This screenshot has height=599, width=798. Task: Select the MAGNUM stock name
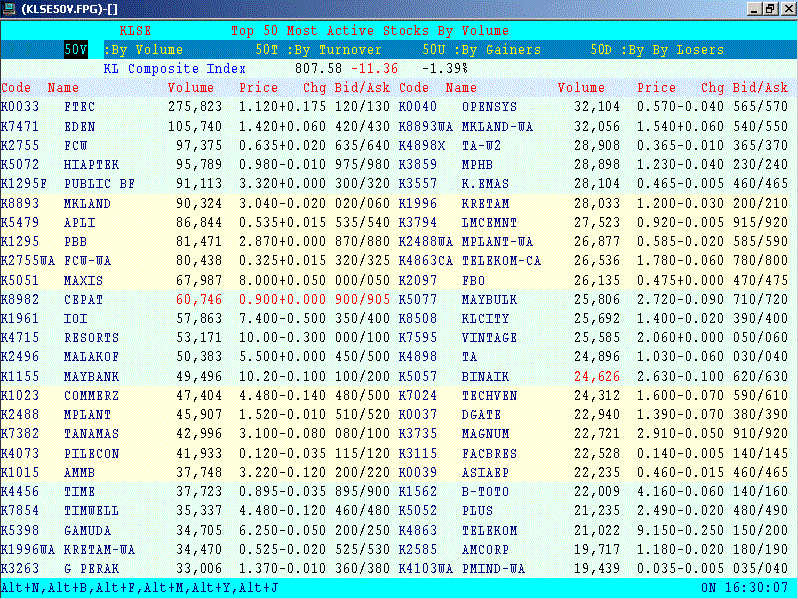(486, 434)
